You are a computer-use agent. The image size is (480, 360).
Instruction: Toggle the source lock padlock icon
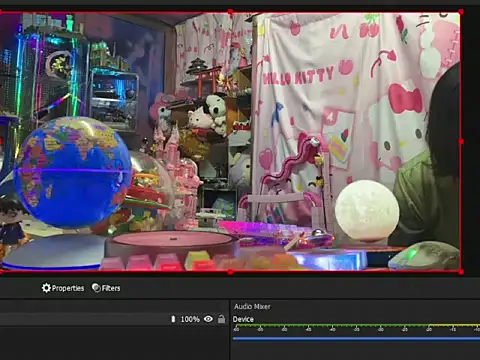pyautogui.click(x=221, y=319)
